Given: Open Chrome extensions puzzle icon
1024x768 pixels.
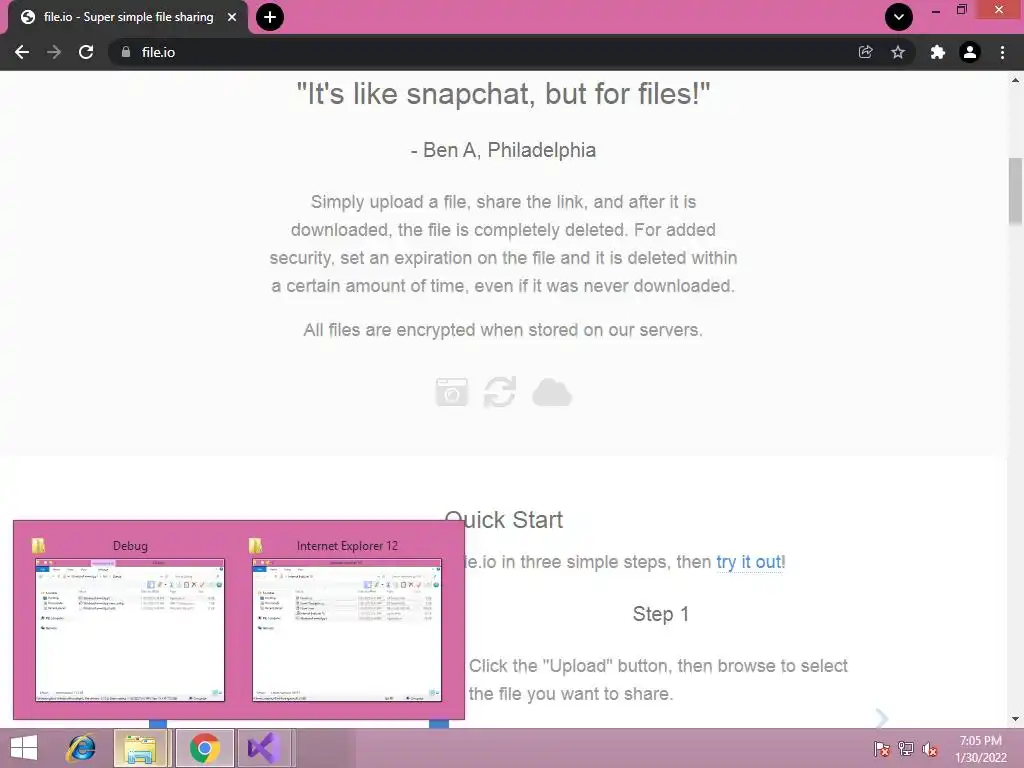Looking at the screenshot, I should point(938,52).
